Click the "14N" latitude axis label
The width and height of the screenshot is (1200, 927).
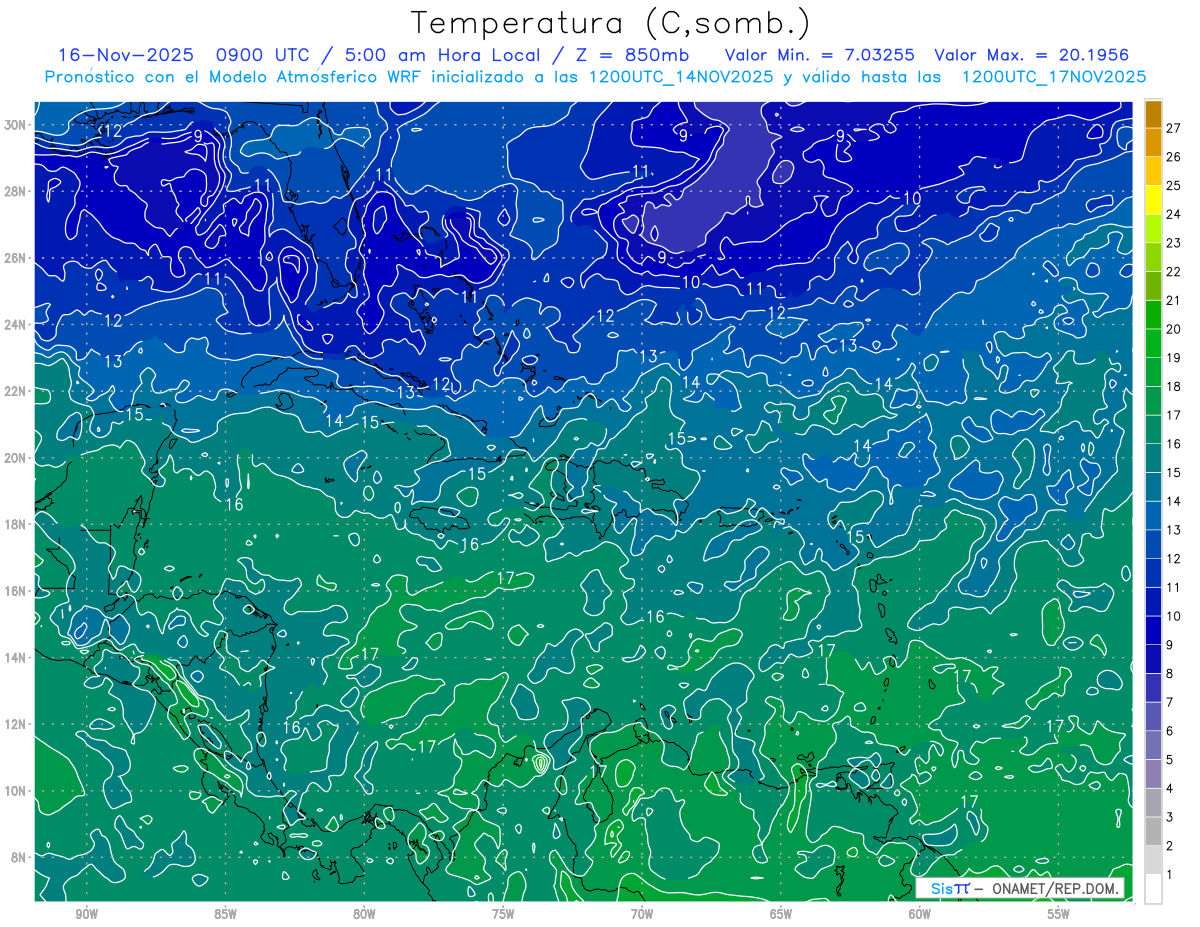click(x=16, y=657)
